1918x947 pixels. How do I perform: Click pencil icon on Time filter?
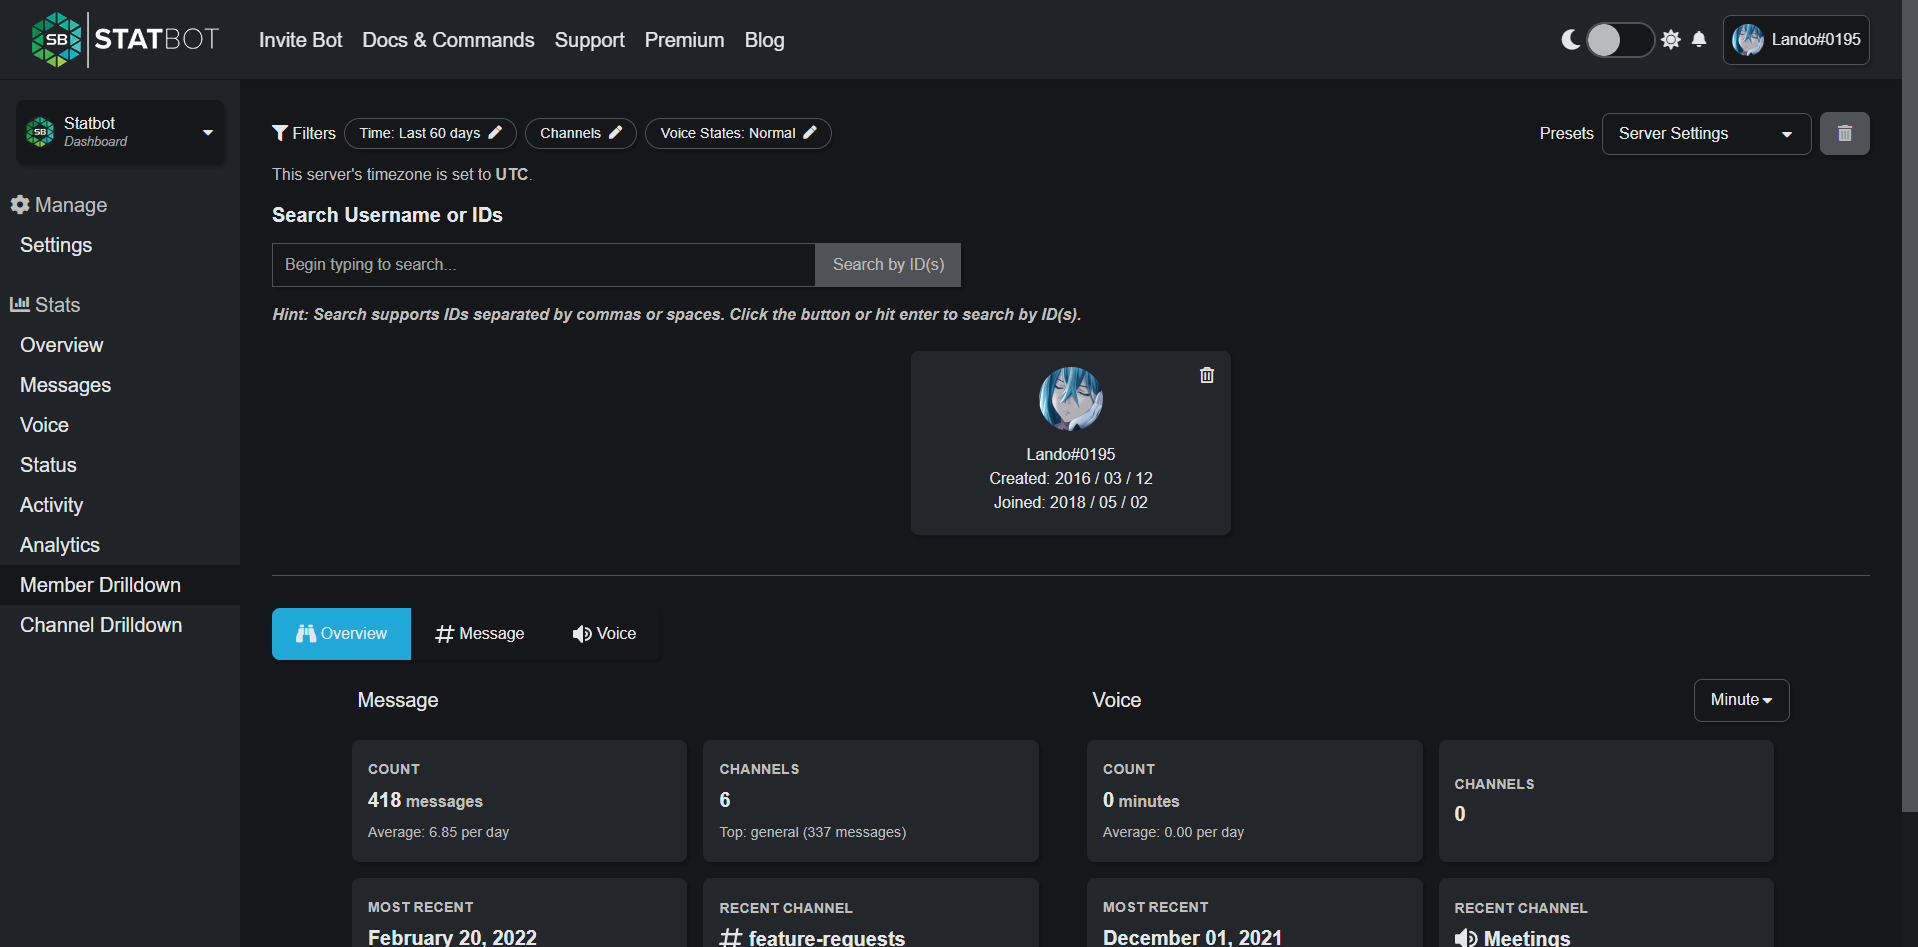click(x=495, y=133)
